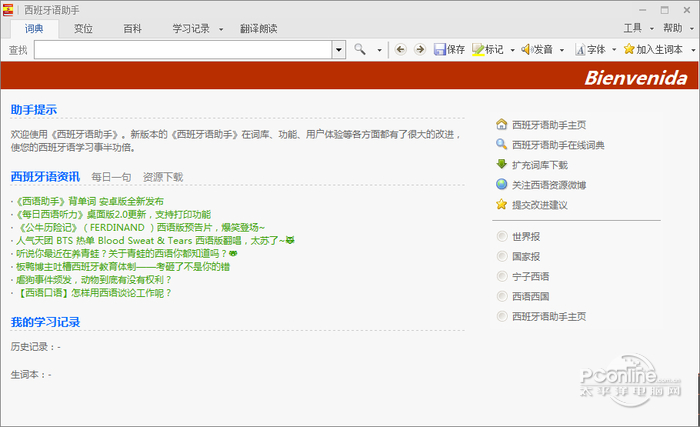Viewport: 700px width, 427px height.
Task: Click the 字体 font icon
Action: pos(580,49)
